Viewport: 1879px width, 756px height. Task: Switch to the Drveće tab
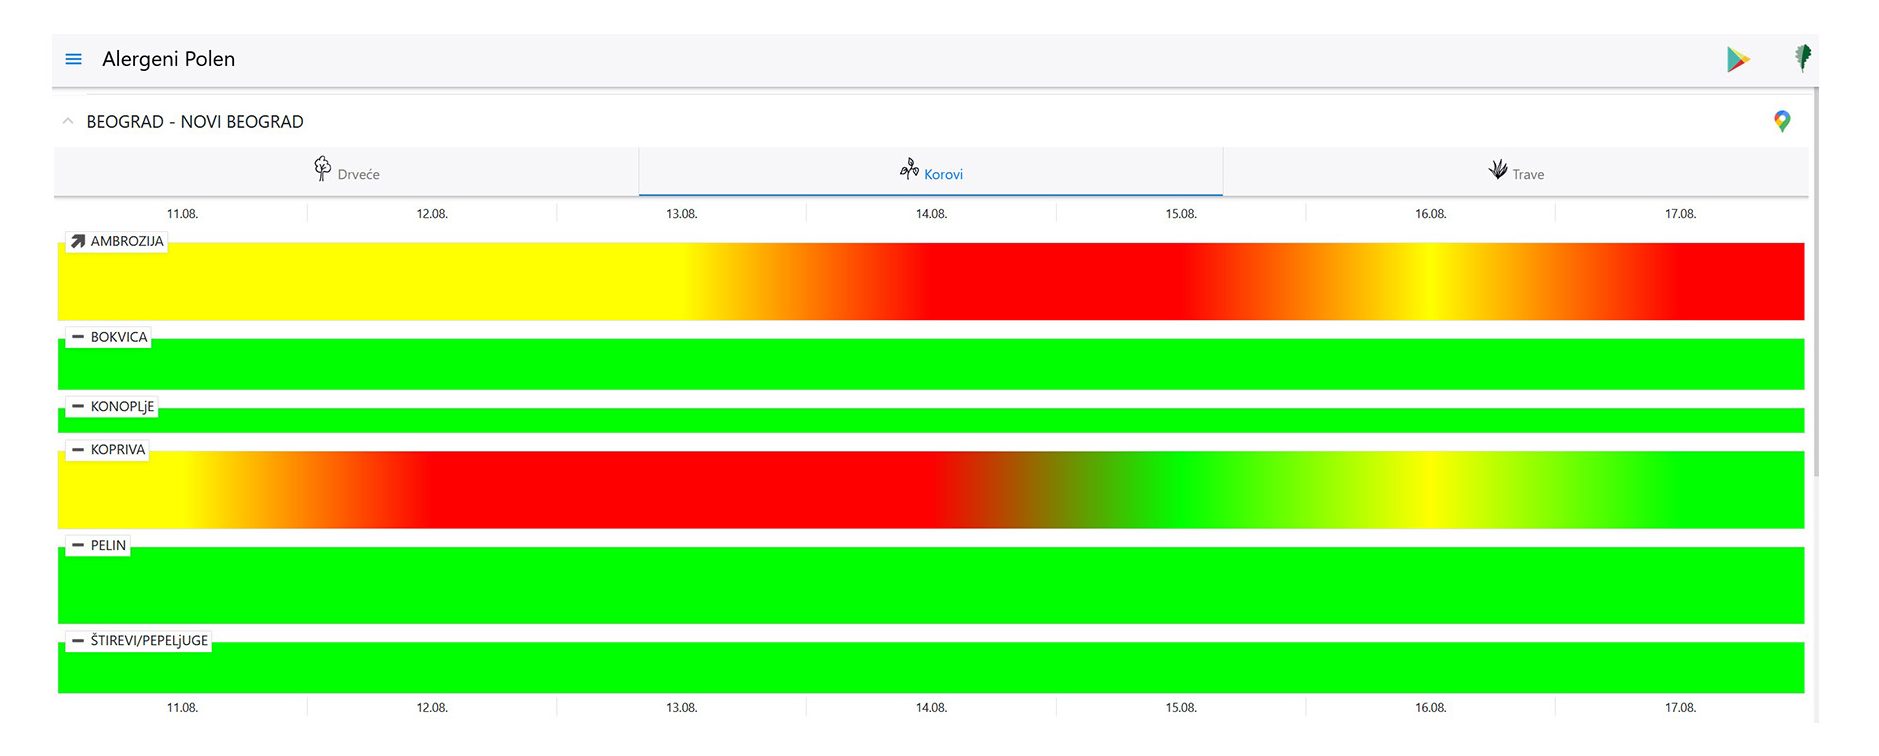(x=358, y=174)
